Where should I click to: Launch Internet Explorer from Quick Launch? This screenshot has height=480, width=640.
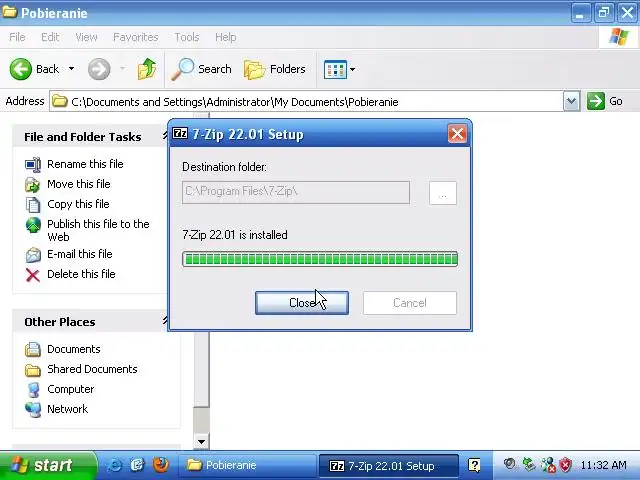(x=114, y=465)
